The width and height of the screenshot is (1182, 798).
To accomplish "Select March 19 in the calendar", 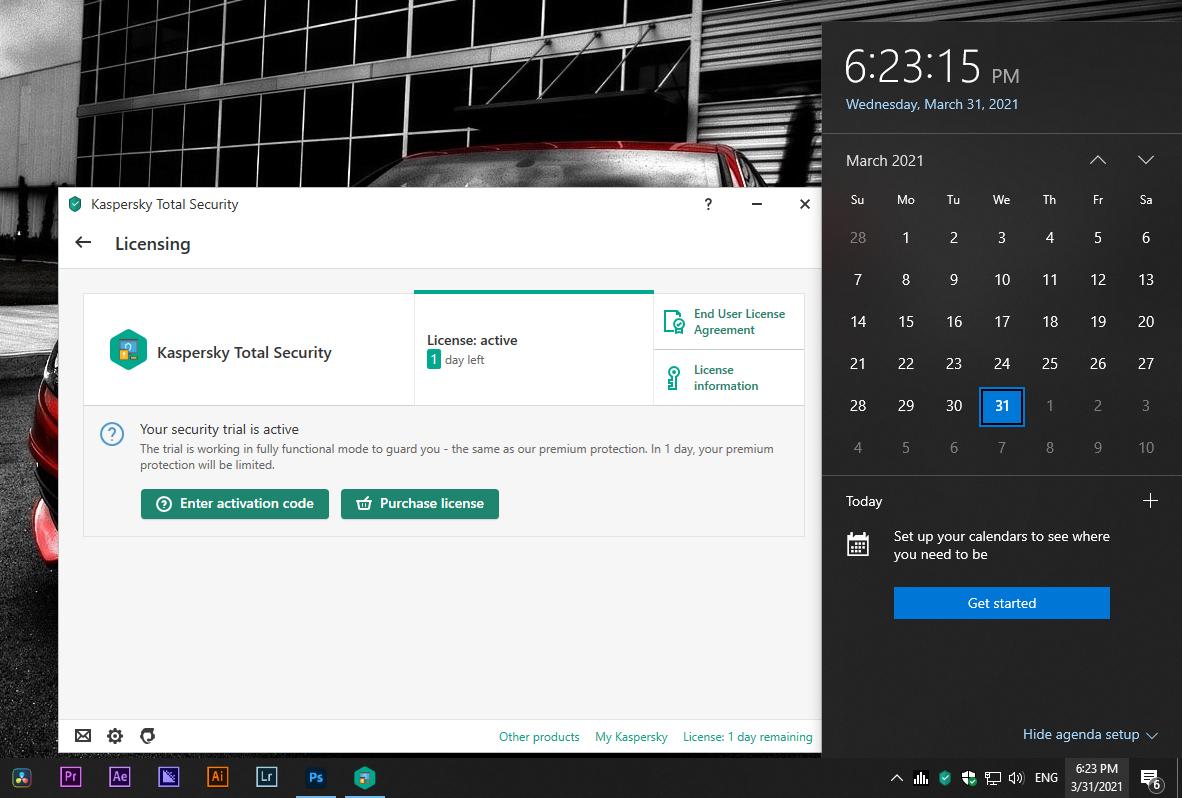I will point(1098,322).
